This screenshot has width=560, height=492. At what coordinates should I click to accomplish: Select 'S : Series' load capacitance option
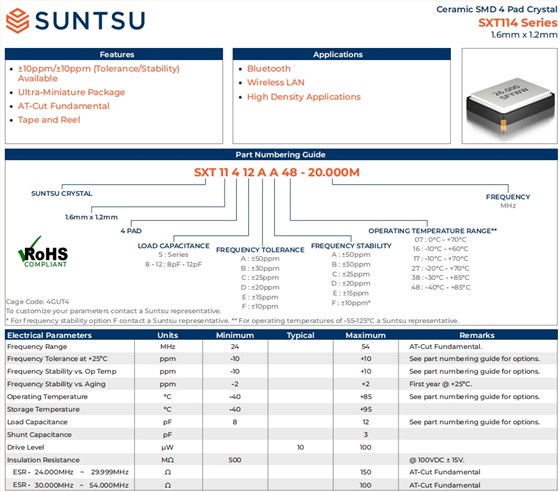[x=173, y=255]
